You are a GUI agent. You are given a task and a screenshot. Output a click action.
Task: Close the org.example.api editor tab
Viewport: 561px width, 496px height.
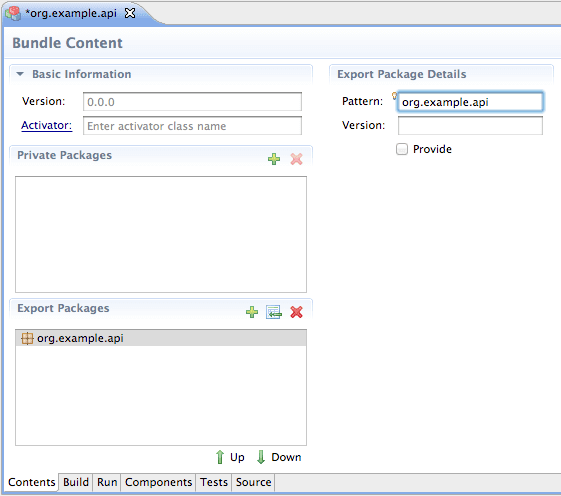[130, 13]
